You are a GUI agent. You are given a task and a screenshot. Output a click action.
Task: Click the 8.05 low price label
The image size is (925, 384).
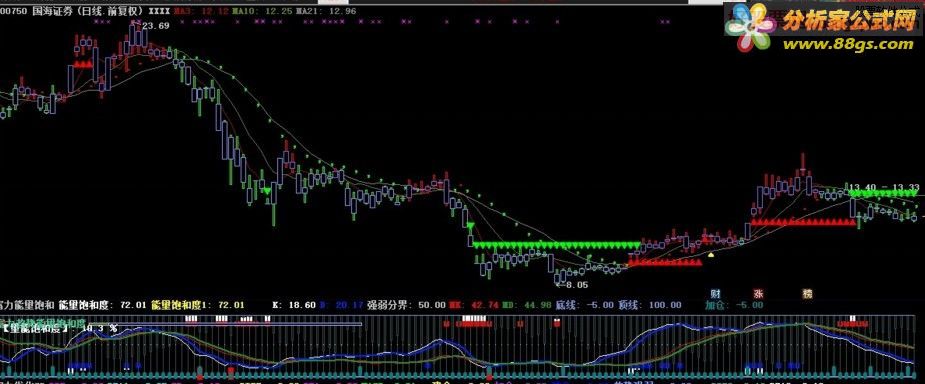point(576,285)
